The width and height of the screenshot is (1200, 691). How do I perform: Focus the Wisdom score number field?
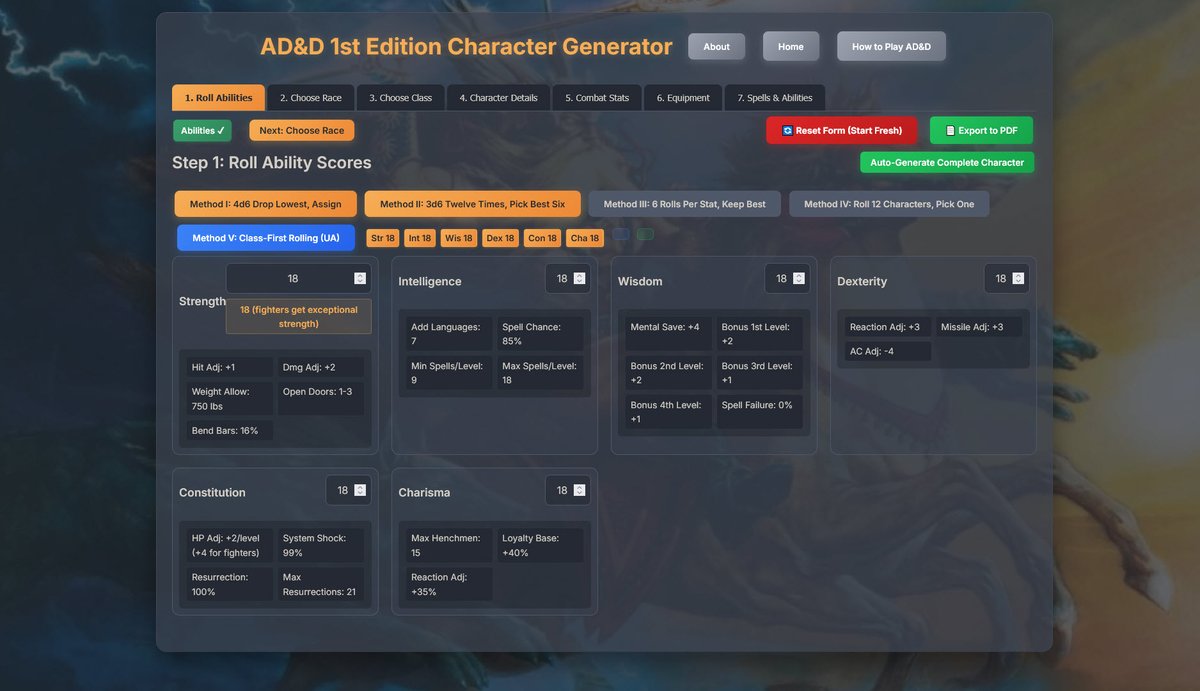tap(787, 279)
